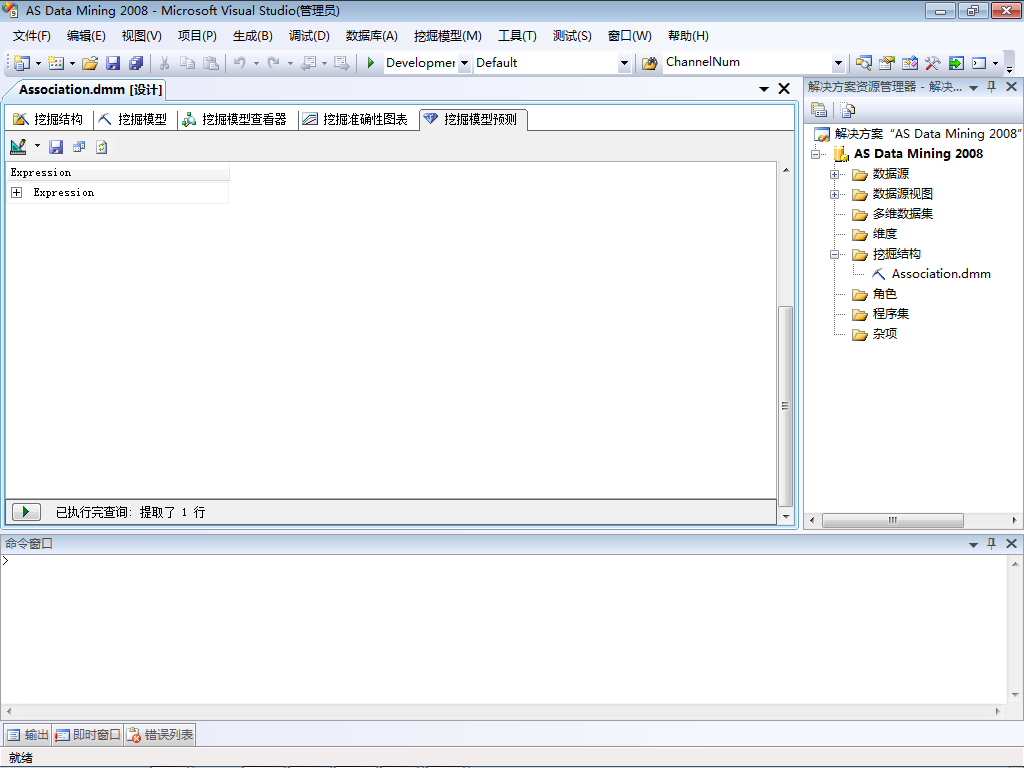Save the prediction query result
The height and width of the screenshot is (768, 1024).
pyautogui.click(x=56, y=147)
